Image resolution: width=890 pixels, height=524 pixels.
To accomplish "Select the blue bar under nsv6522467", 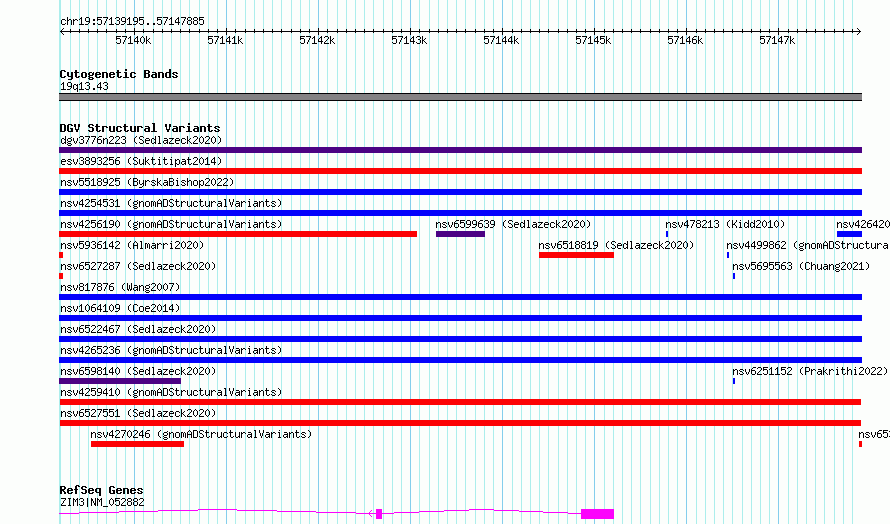I will click(460, 339).
